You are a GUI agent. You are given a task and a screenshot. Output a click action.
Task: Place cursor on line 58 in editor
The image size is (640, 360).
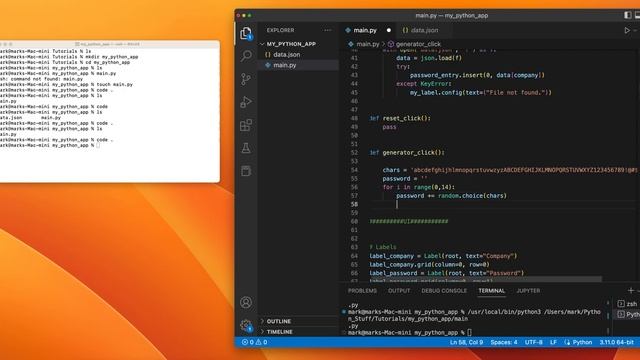(502, 204)
